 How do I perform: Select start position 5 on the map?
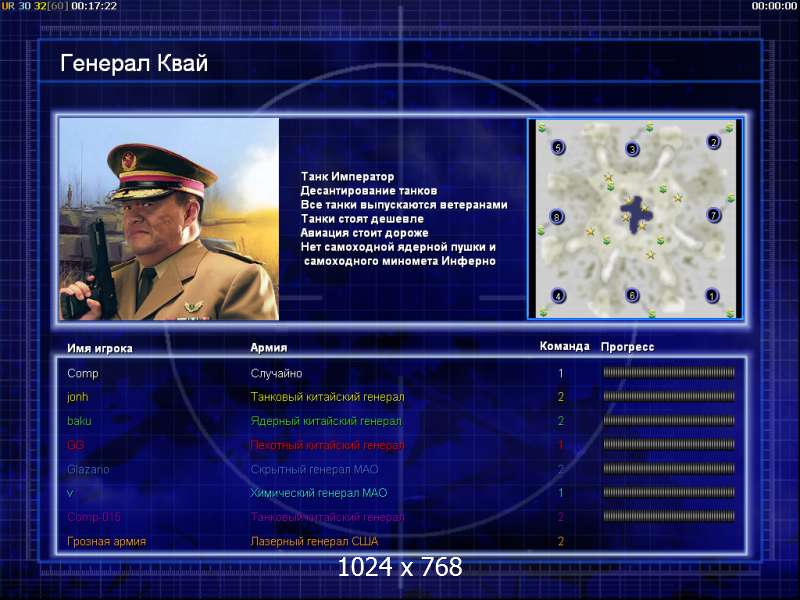click(x=558, y=147)
